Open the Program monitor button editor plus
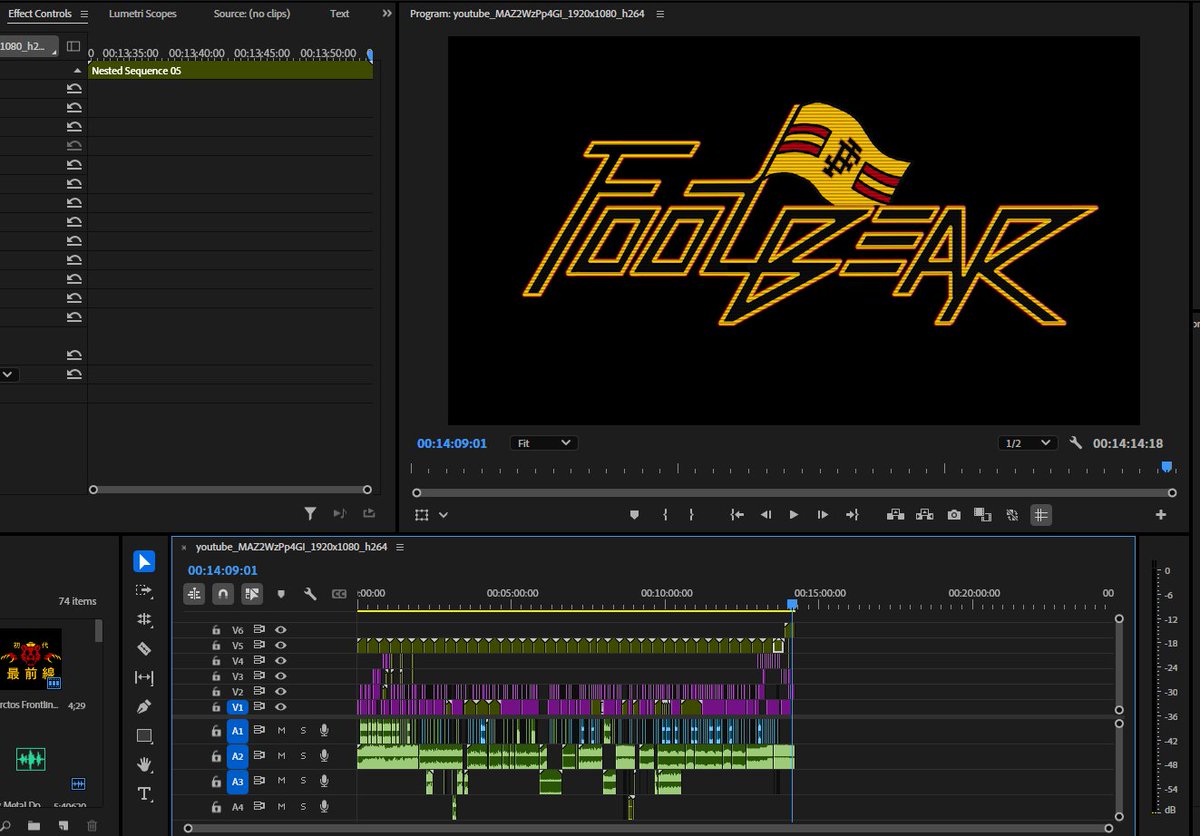Viewport: 1200px width, 836px height. point(1161,515)
